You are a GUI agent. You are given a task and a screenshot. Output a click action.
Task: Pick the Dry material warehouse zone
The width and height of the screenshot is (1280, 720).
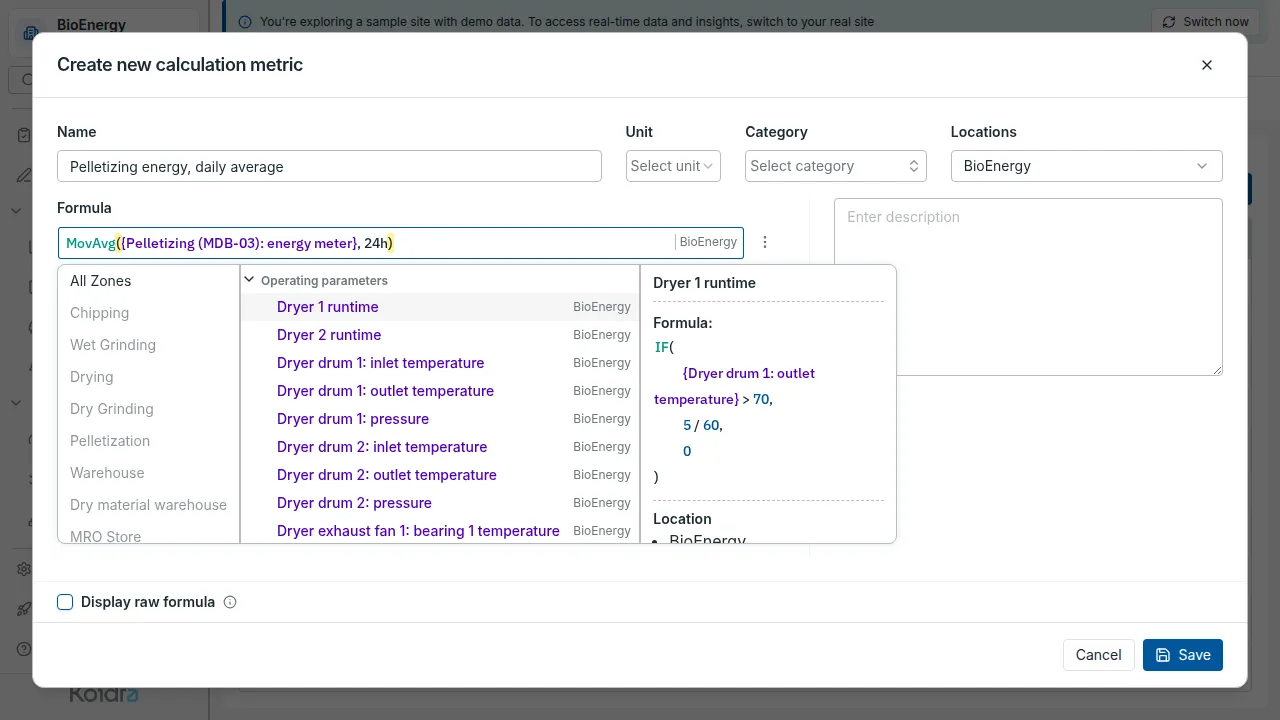click(x=148, y=505)
